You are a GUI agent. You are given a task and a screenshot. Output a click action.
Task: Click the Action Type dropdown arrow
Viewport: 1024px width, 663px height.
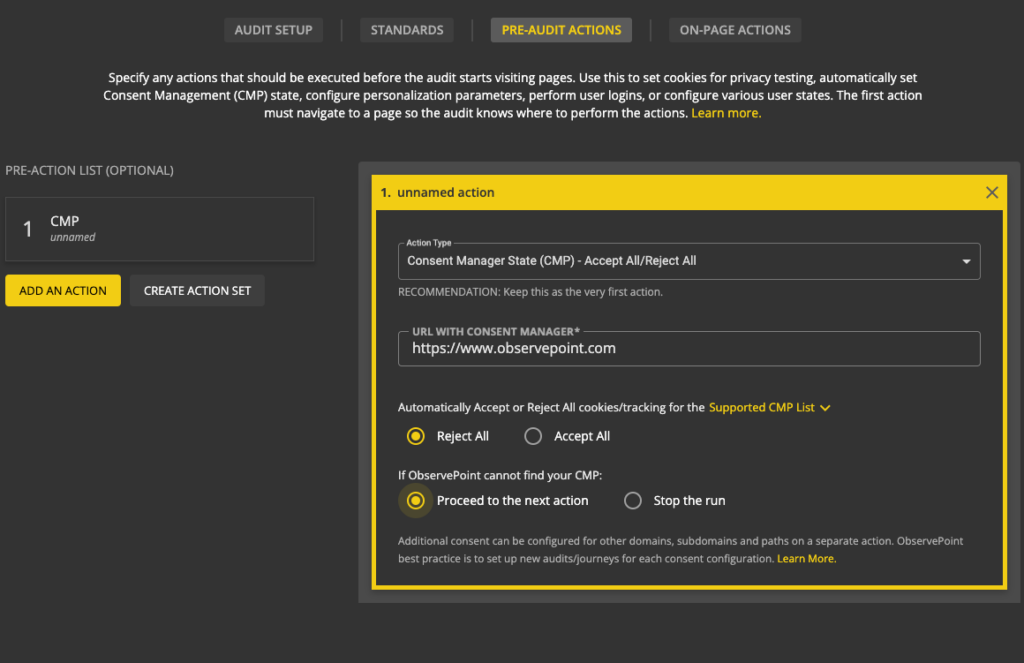pyautogui.click(x=966, y=261)
